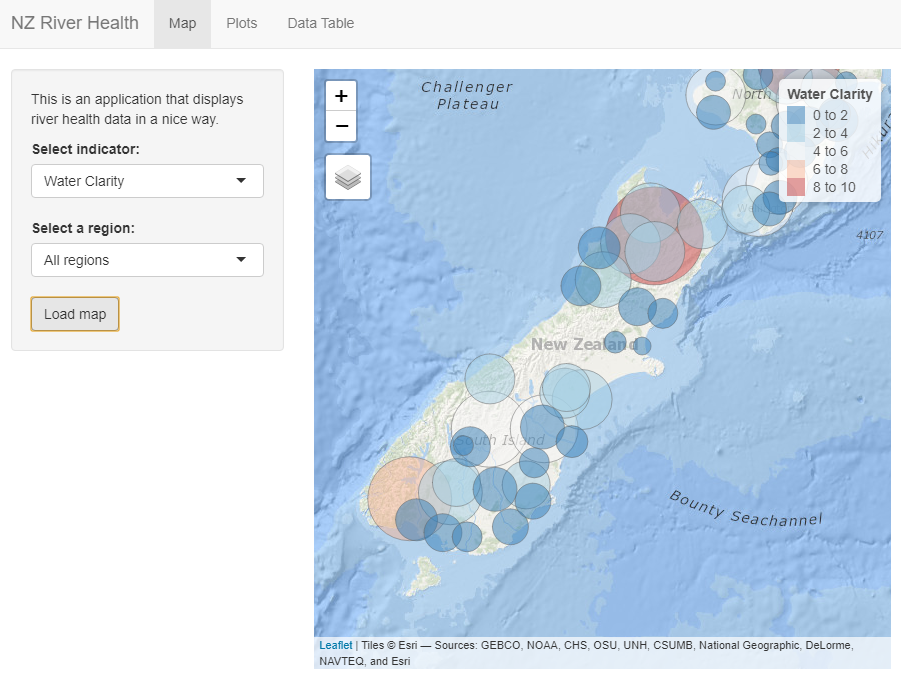Click the large orange circle marker
901x679 pixels.
click(x=409, y=498)
